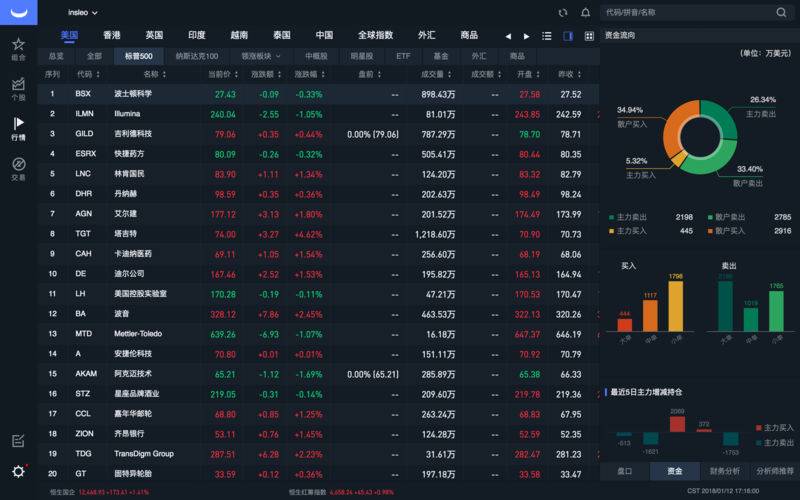Toggle the 散户买入 legend item

pos(726,231)
